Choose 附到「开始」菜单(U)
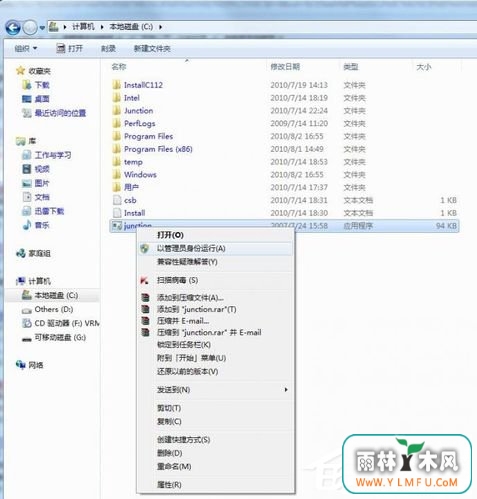The image size is (477, 499). click(x=215, y=358)
